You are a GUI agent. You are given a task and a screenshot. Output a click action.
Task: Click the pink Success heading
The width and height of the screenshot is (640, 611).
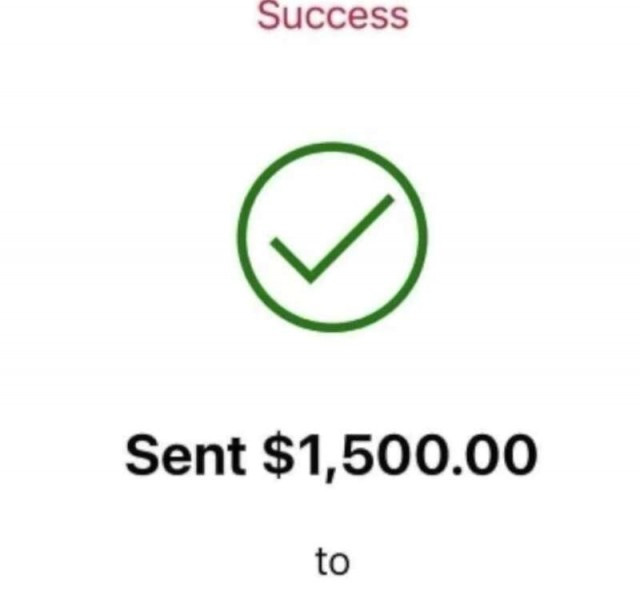click(x=333, y=16)
